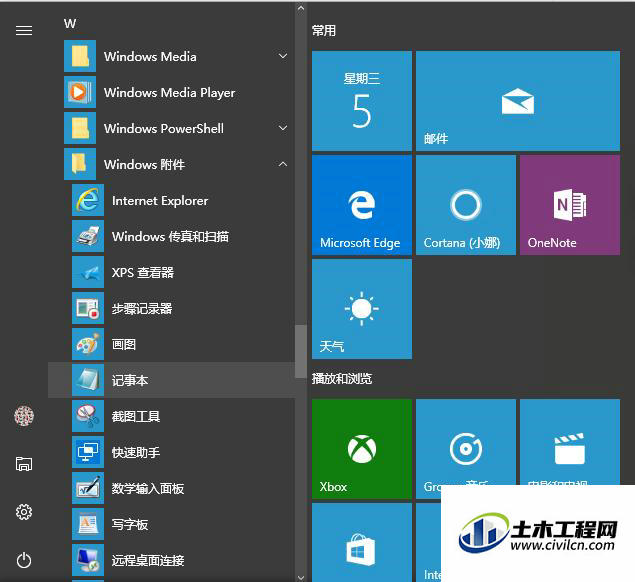Open 快速助手 icon

(x=88, y=452)
